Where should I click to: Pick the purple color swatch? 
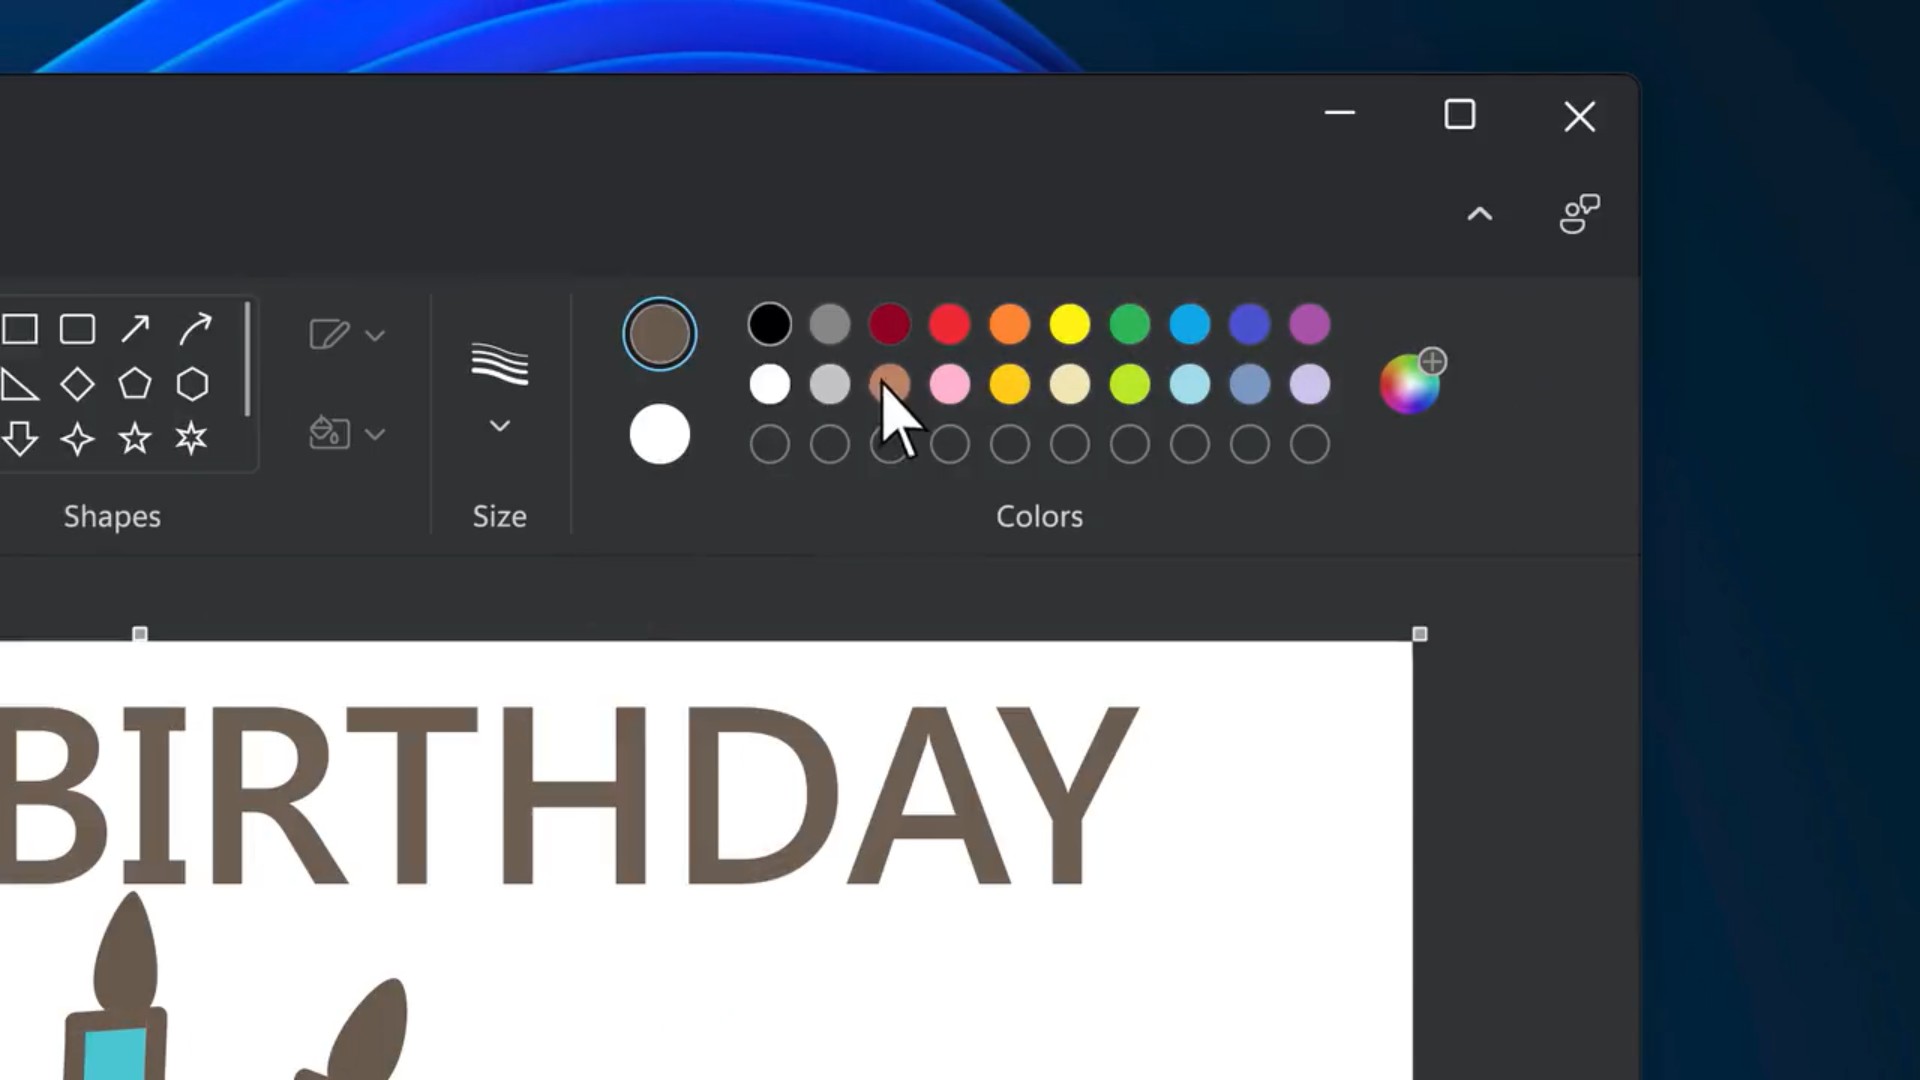point(1310,324)
